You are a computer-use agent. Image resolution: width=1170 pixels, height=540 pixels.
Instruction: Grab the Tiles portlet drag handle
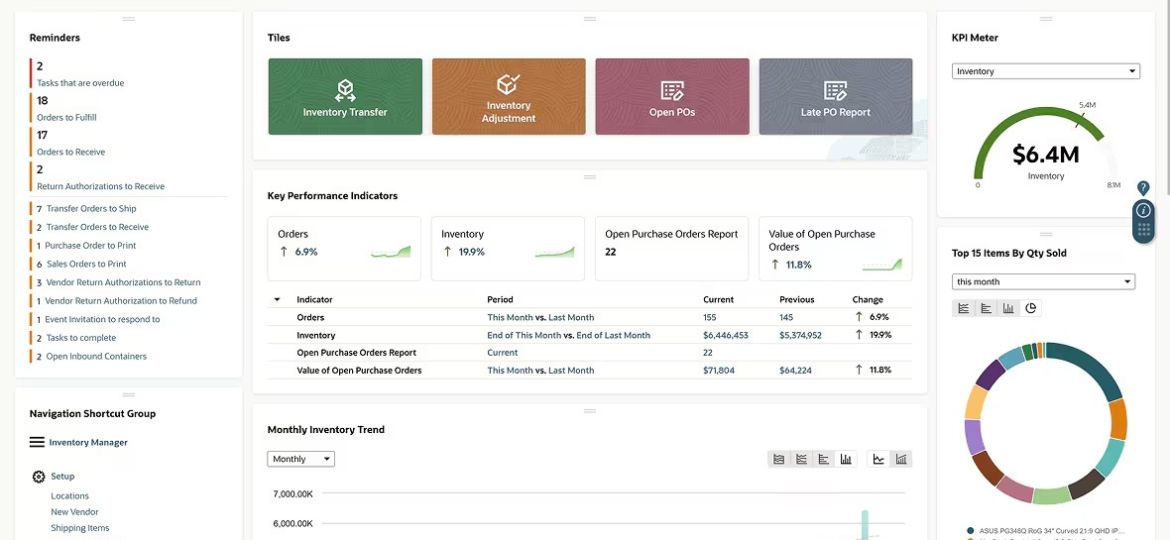[589, 19]
